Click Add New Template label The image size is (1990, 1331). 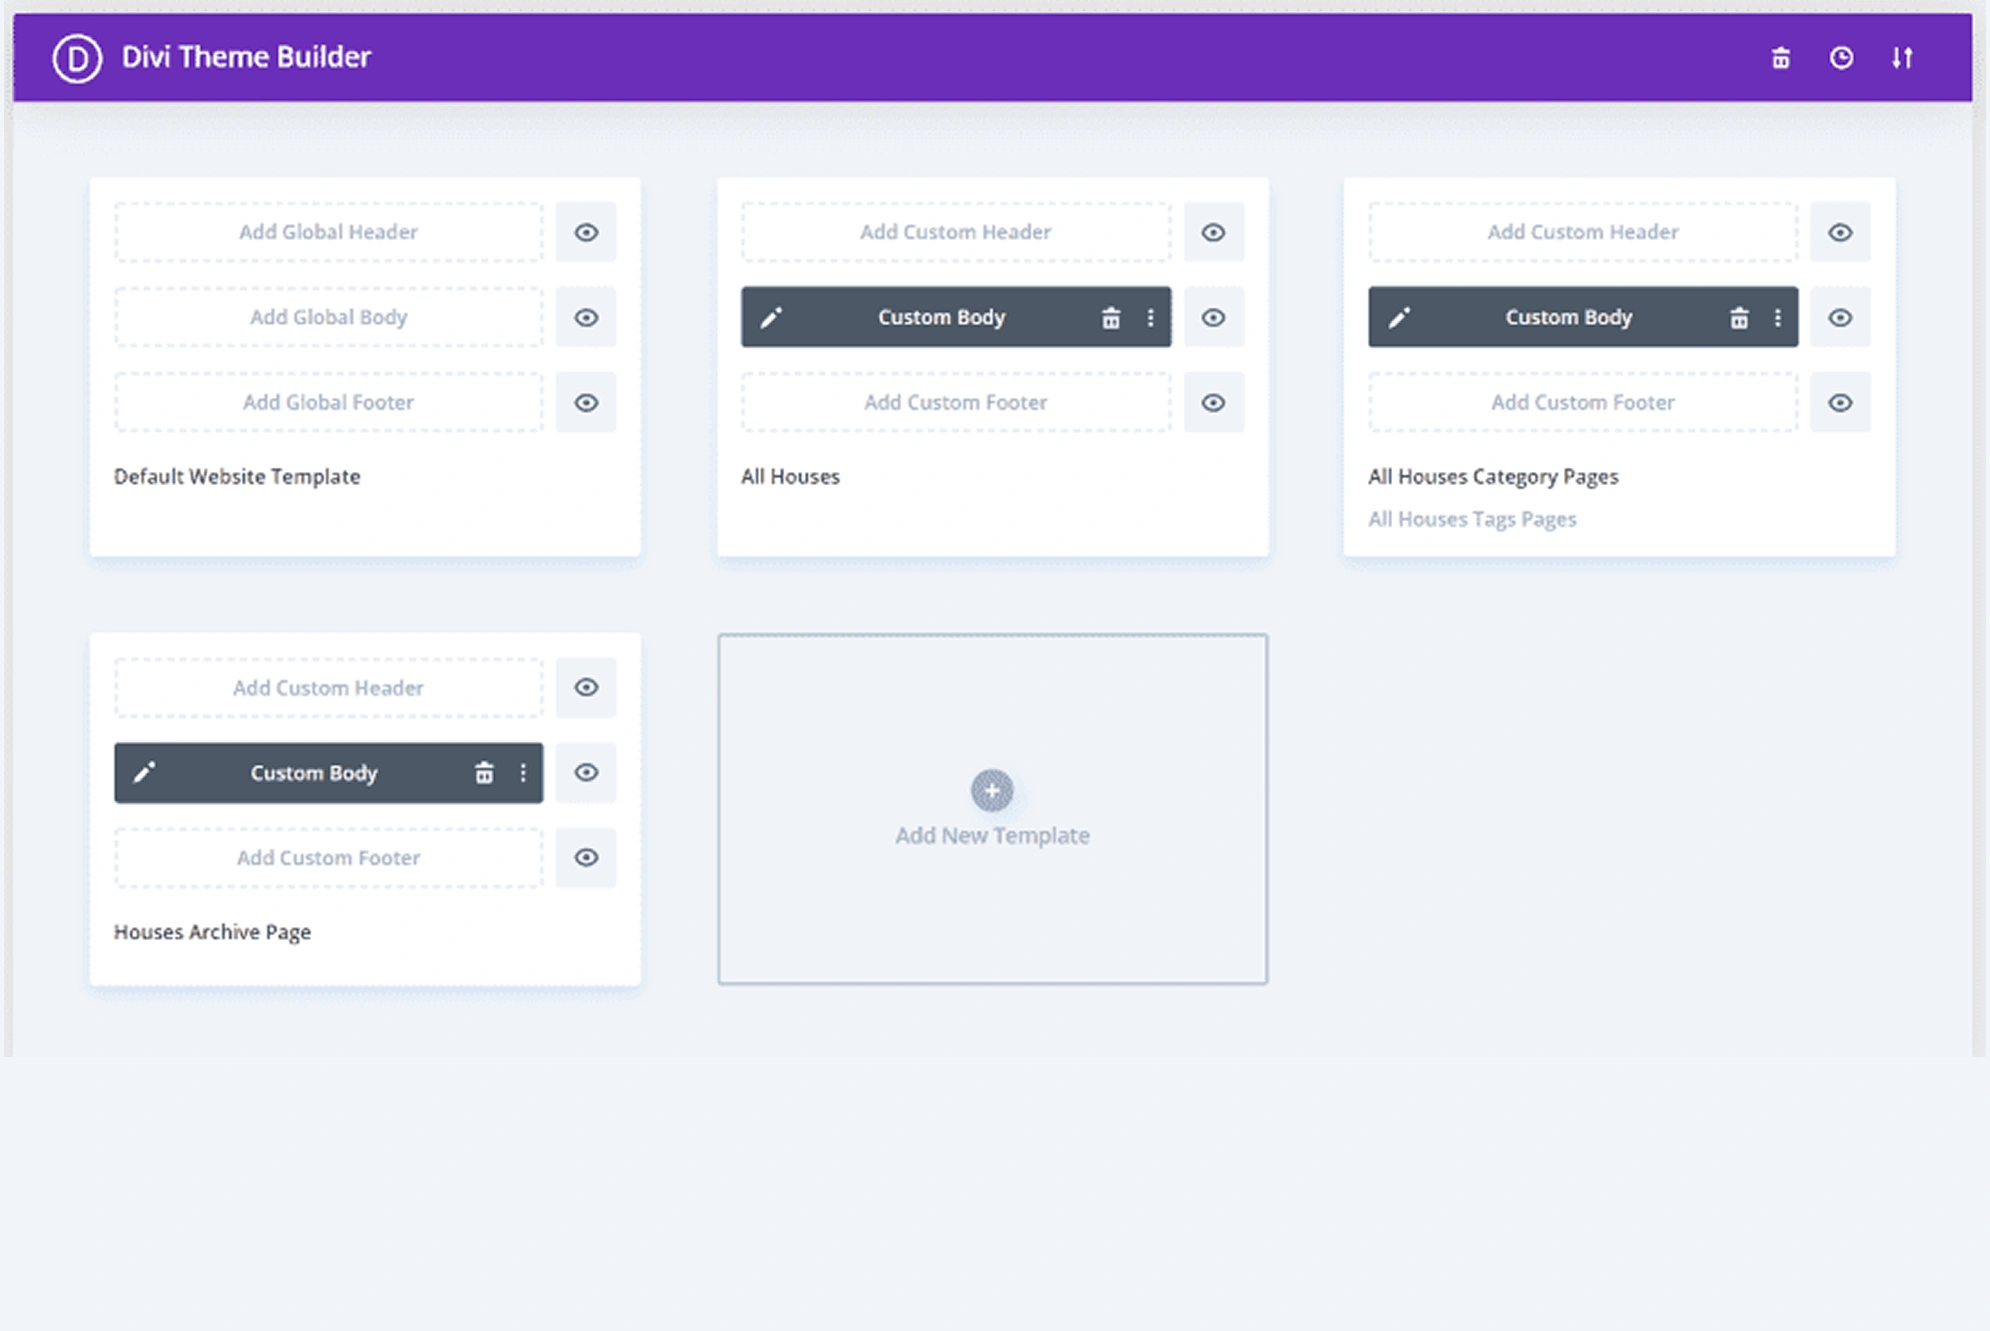(x=992, y=836)
